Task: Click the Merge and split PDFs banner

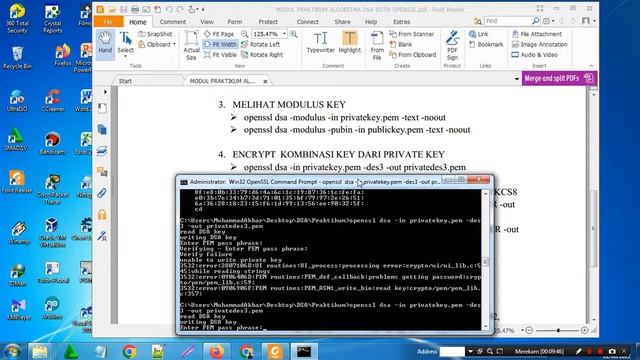Action: [x=559, y=78]
